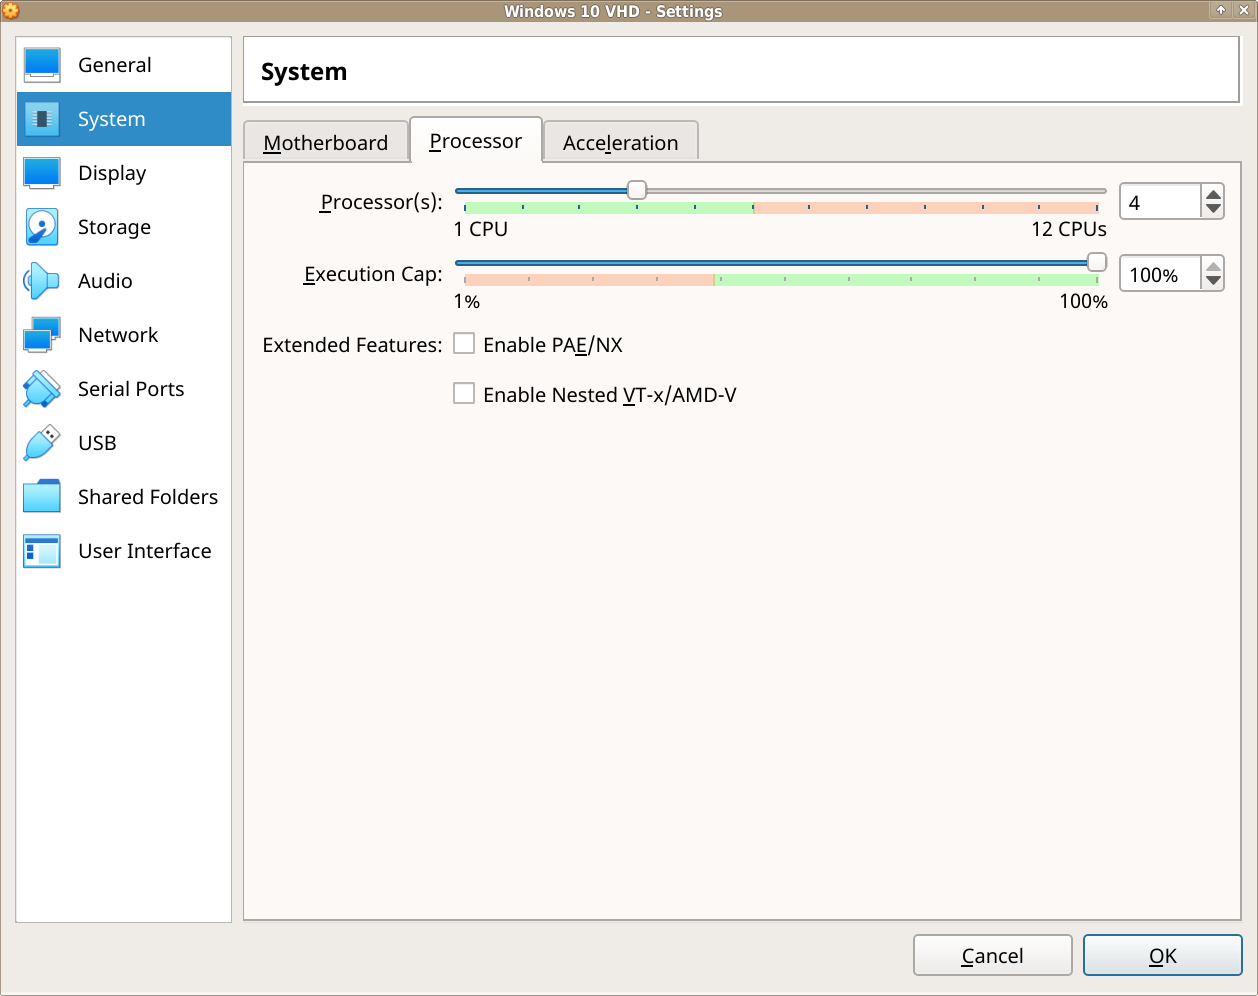Lower execution cap using down arrow
The height and width of the screenshot is (996, 1258).
point(1213,281)
